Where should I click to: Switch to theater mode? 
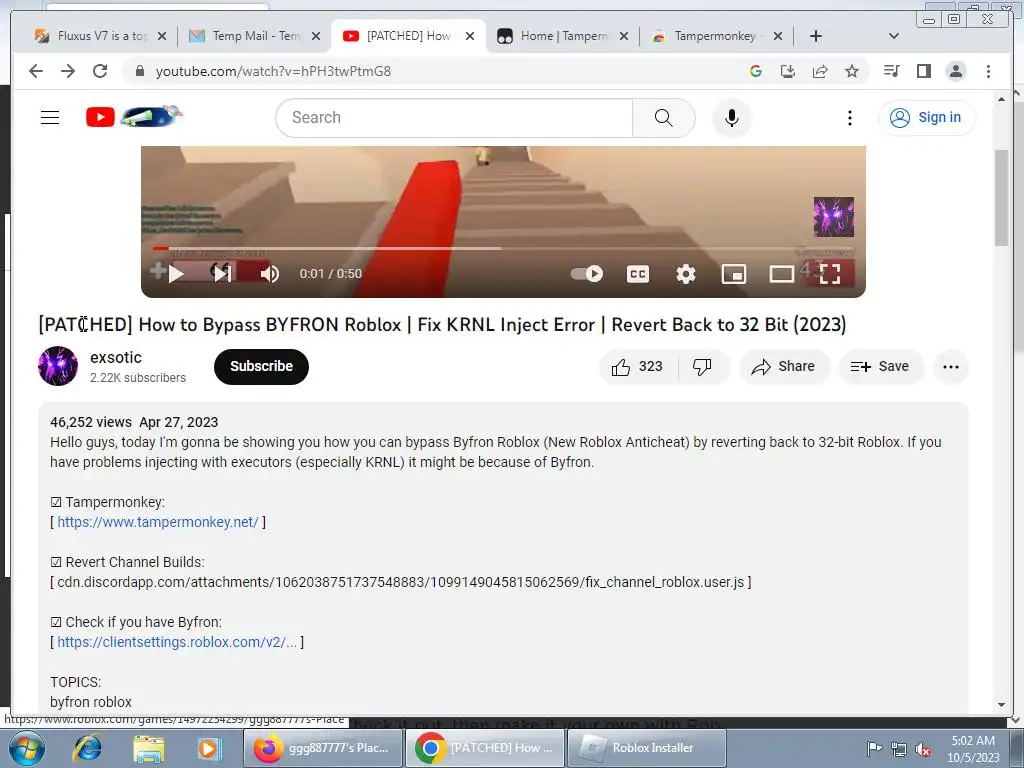click(781, 274)
